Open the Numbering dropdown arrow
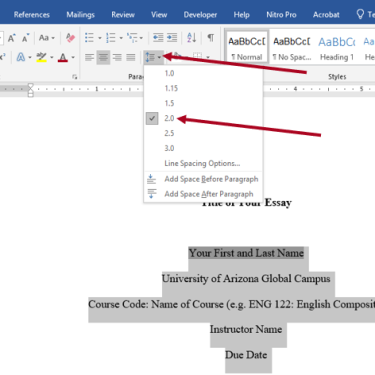 tap(121, 38)
